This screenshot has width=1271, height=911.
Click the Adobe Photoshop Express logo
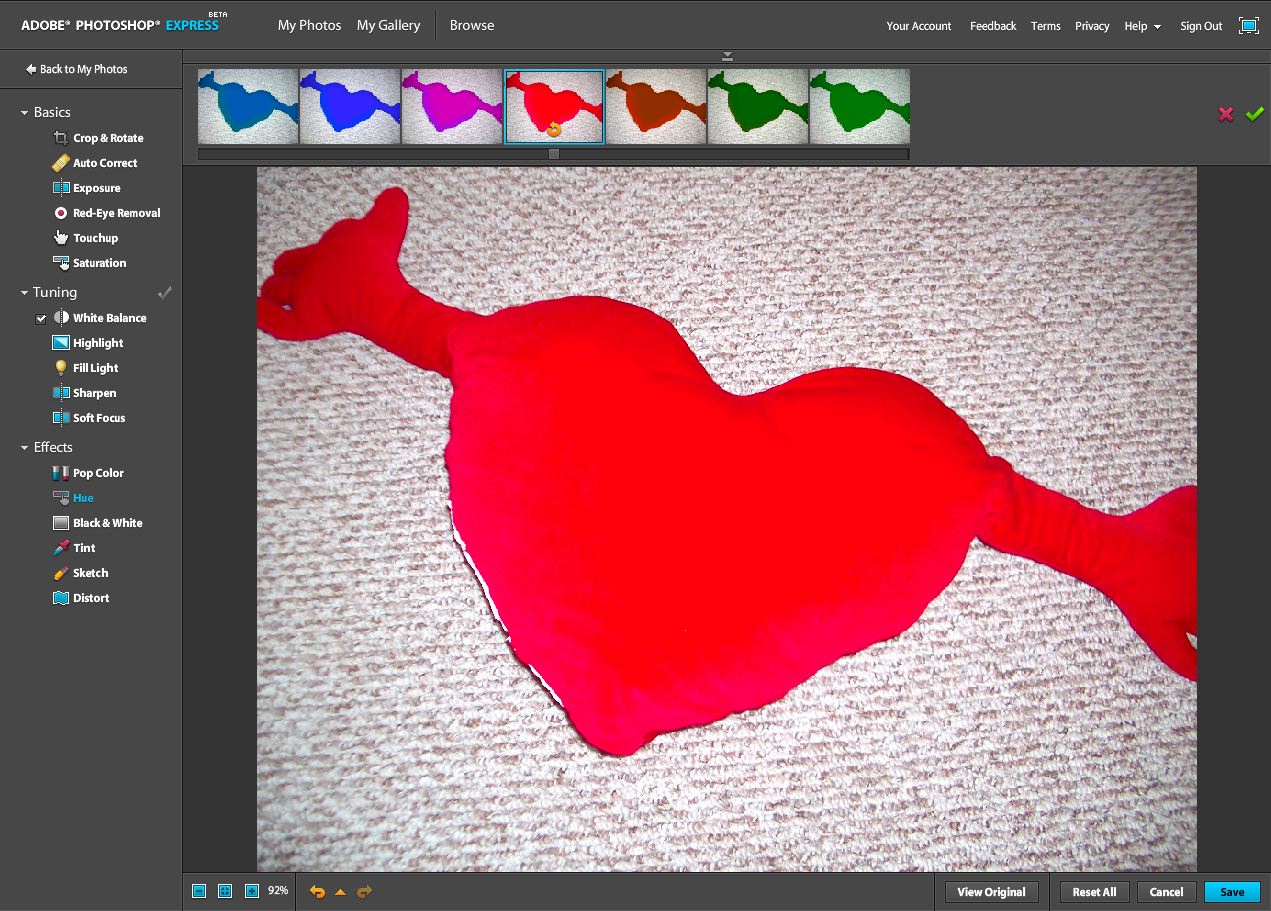coord(124,23)
